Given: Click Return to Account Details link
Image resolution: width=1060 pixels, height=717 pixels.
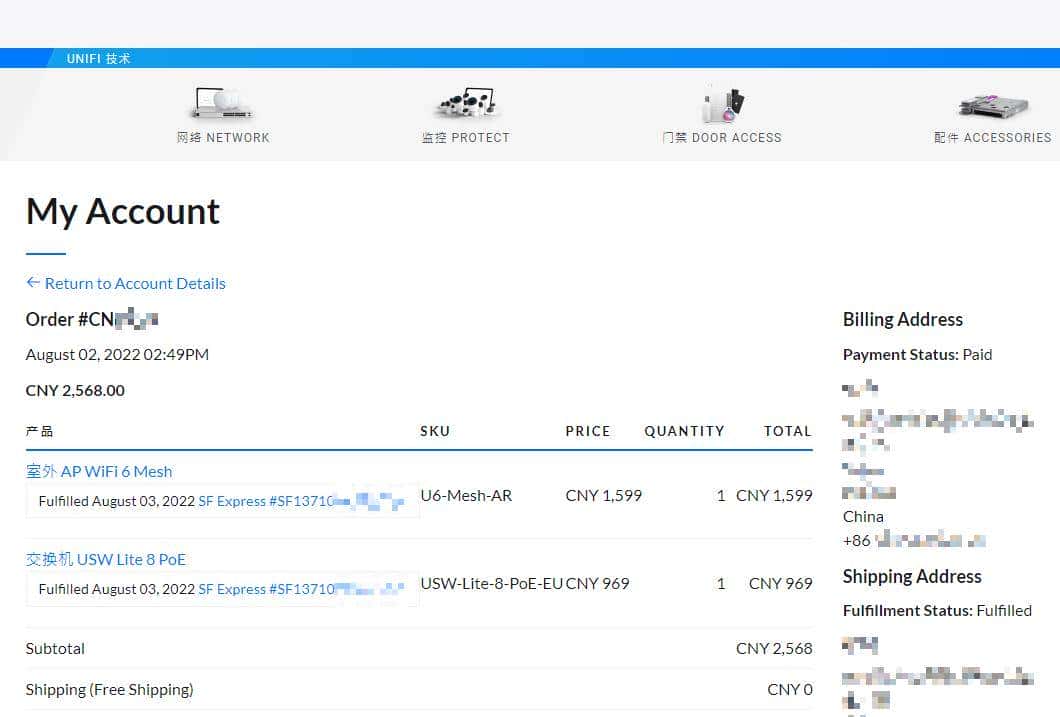Looking at the screenshot, I should [x=135, y=283].
